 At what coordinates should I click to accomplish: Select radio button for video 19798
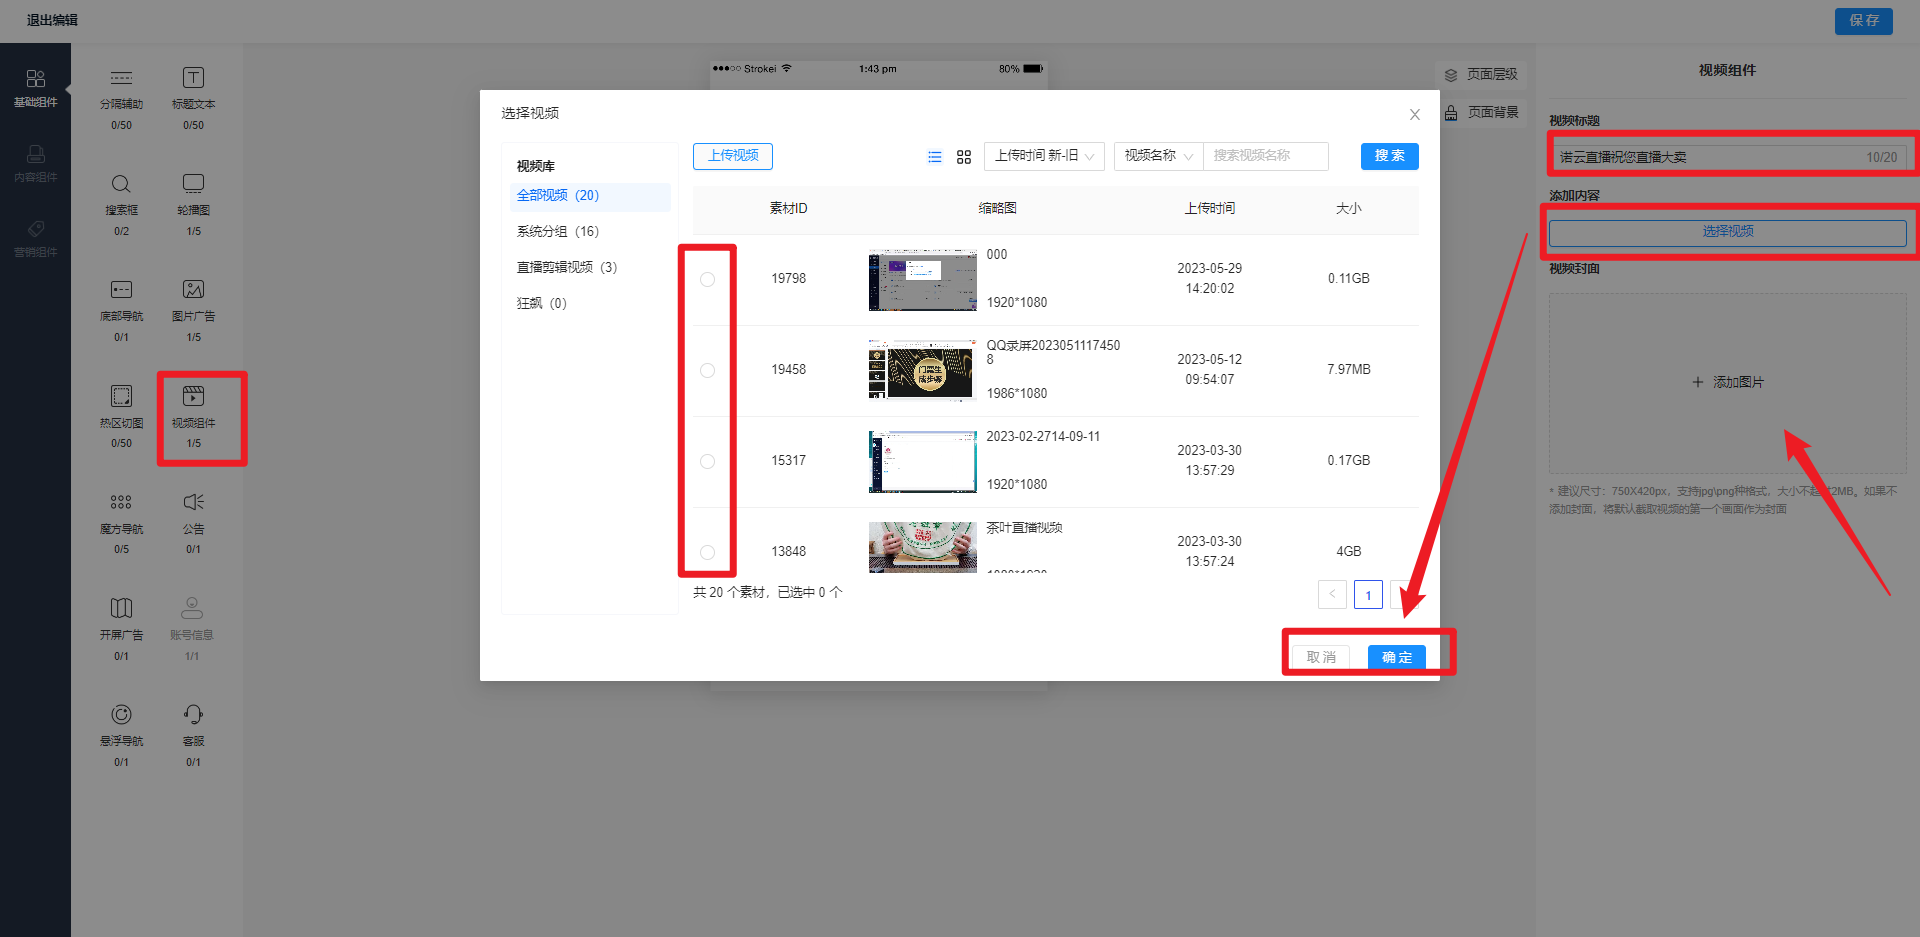[x=708, y=280]
